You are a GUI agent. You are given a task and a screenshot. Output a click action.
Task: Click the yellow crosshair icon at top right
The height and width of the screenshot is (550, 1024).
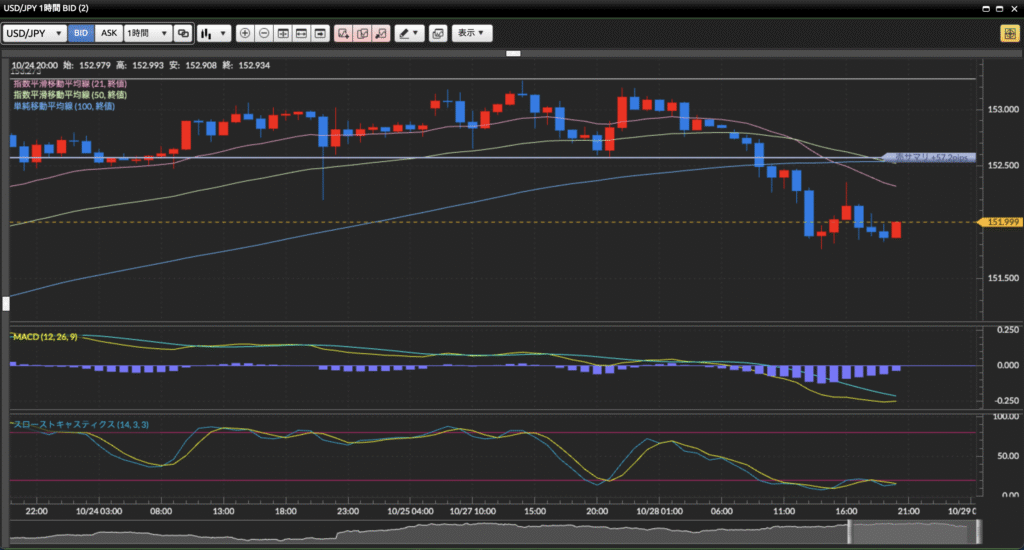pyautogui.click(x=1009, y=33)
